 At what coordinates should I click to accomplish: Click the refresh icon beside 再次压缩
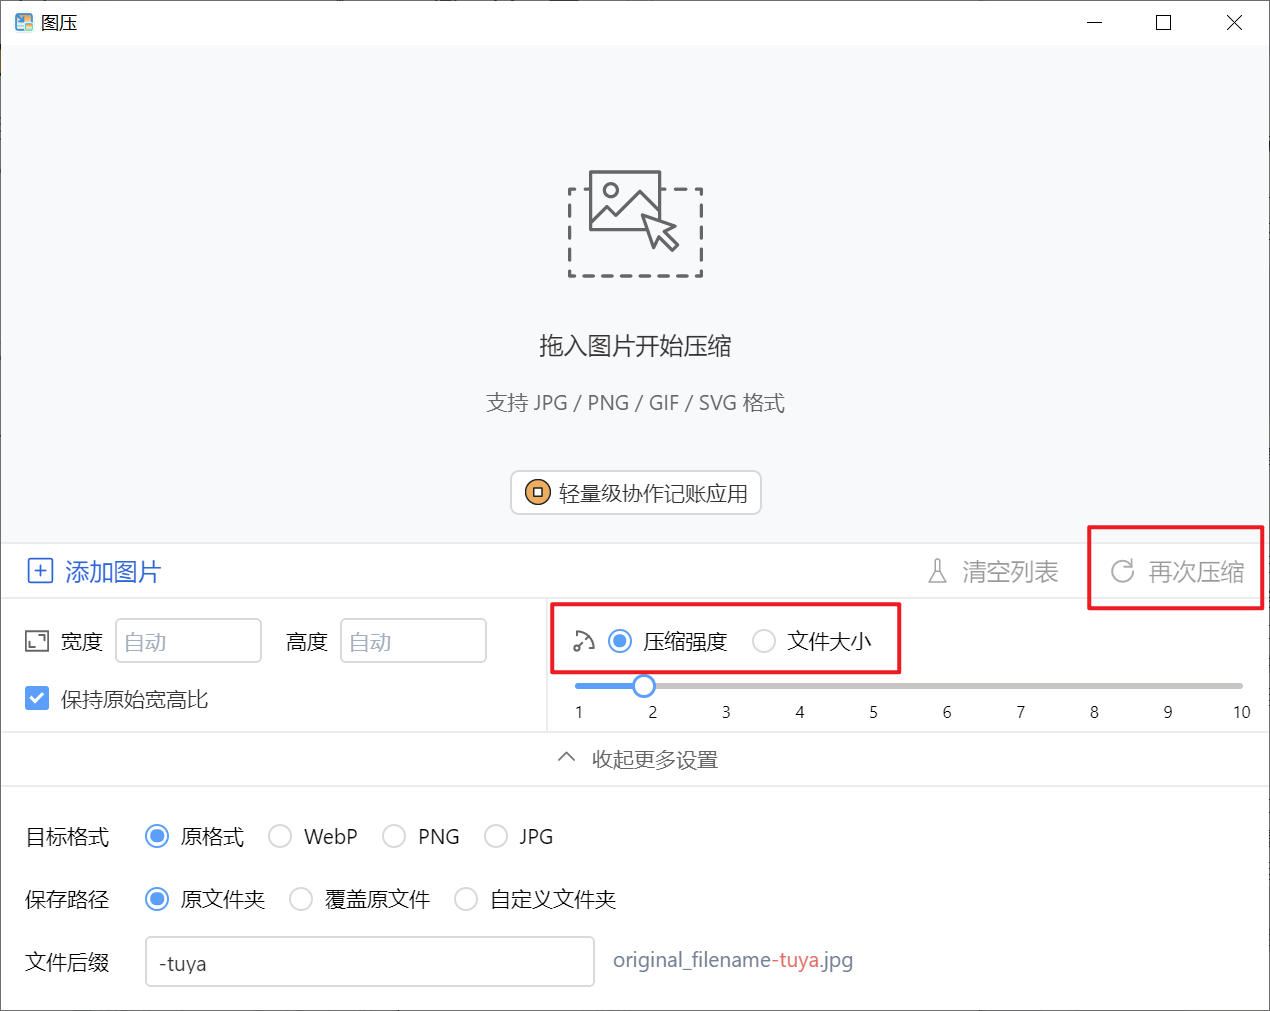tap(1123, 571)
